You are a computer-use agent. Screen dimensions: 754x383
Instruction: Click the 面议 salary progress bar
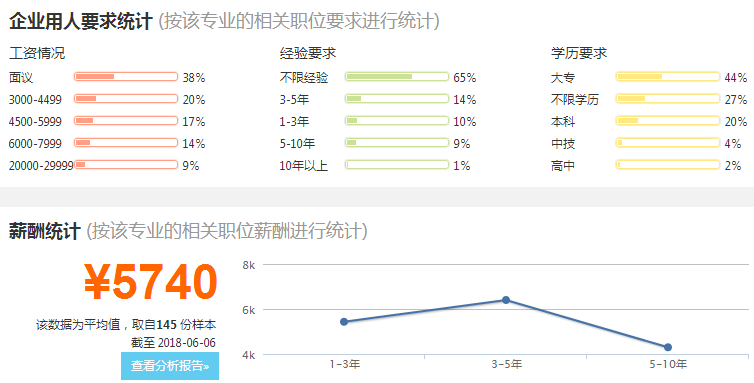[x=126, y=77]
